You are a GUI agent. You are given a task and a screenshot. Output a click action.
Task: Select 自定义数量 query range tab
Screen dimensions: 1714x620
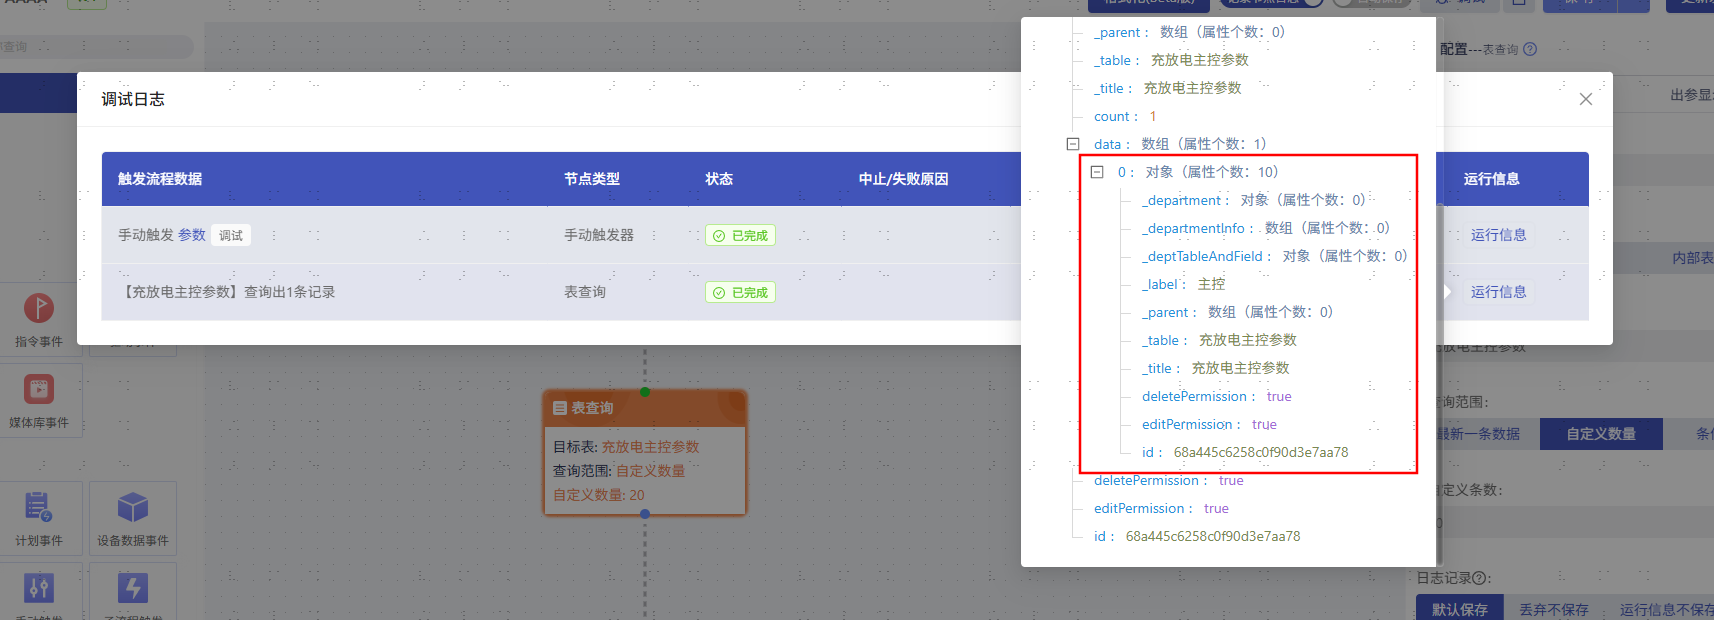[1601, 434]
